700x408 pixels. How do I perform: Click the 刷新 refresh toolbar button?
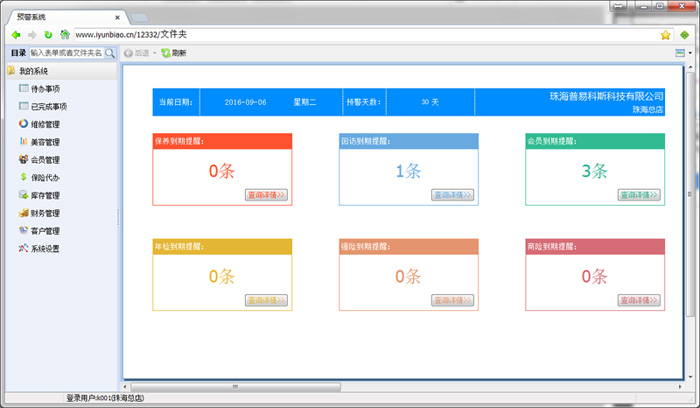point(174,53)
